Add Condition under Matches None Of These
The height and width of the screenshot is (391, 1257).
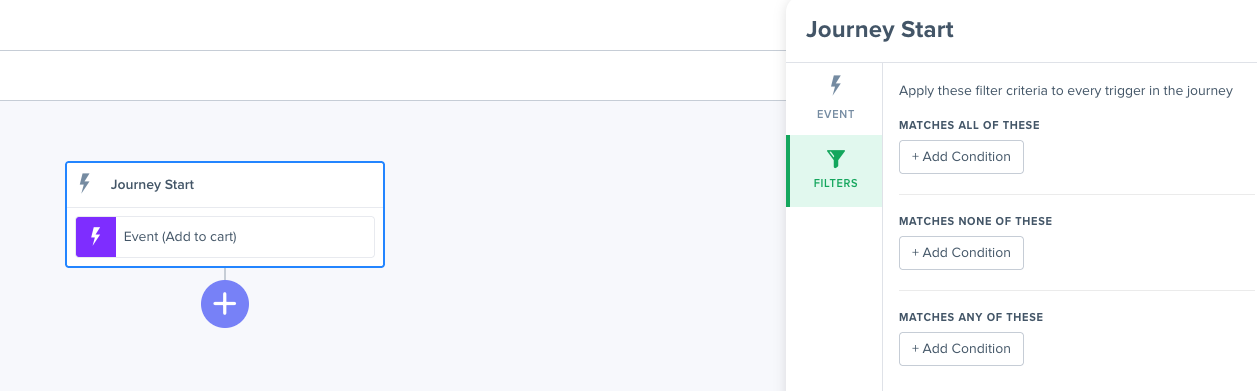(961, 253)
